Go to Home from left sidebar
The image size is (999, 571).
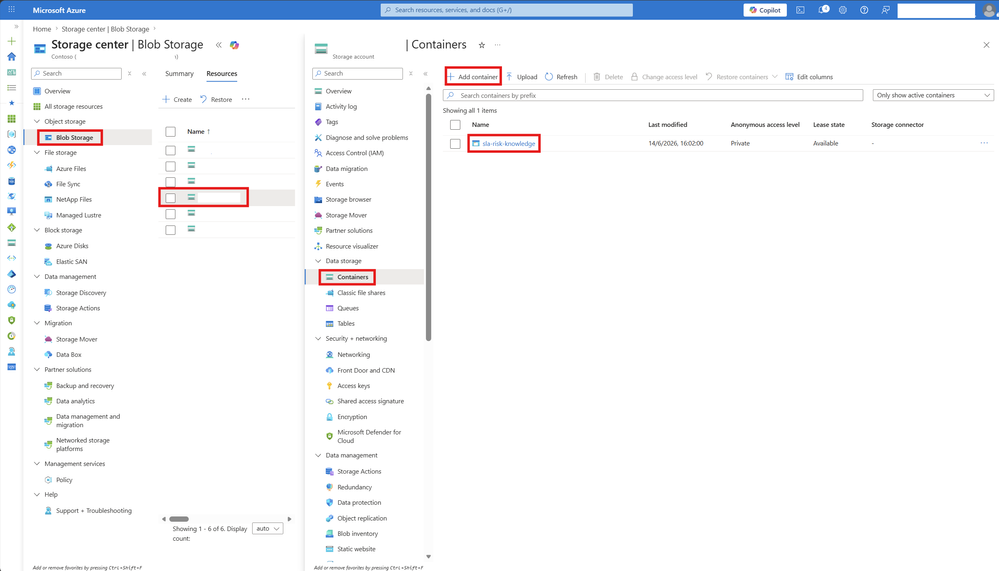click(x=11, y=57)
